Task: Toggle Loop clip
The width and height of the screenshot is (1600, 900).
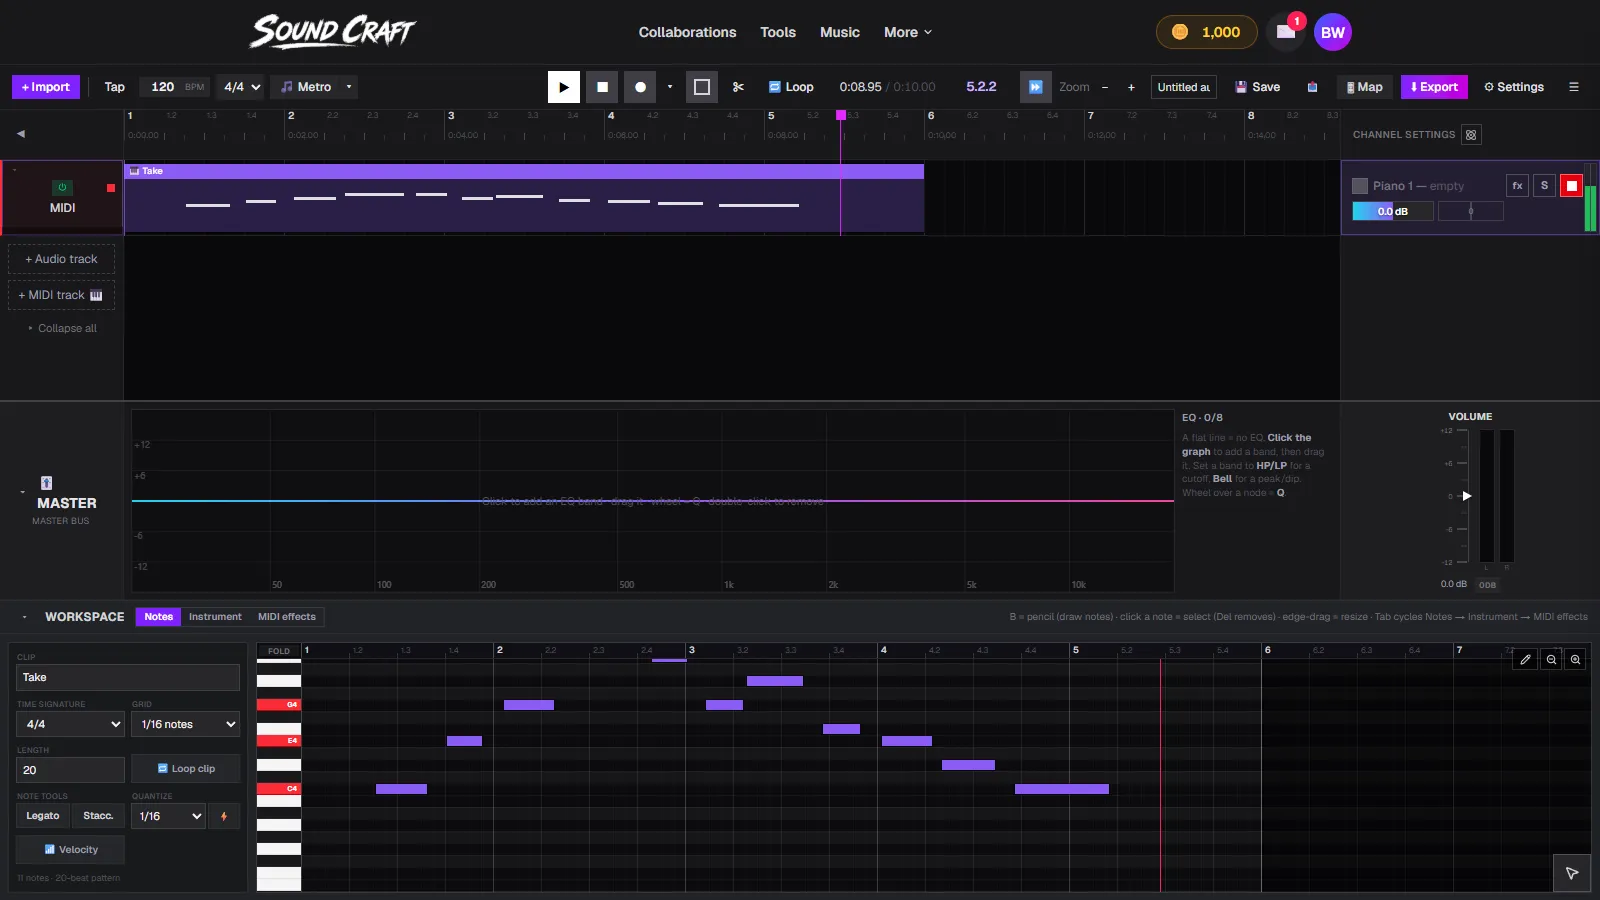Action: [185, 769]
